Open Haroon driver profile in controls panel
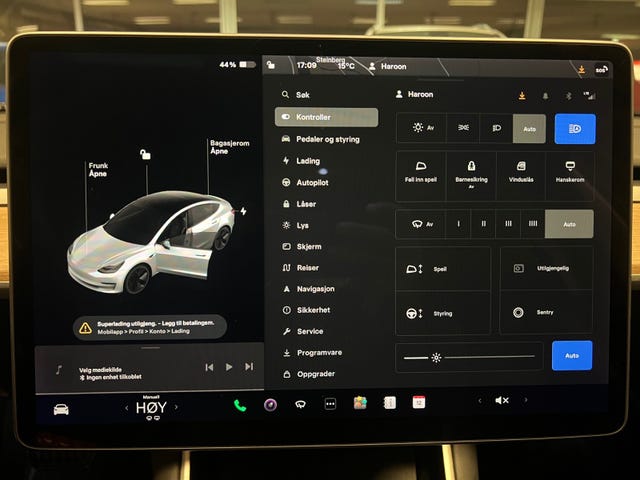Image resolution: width=640 pixels, height=480 pixels. coord(414,94)
